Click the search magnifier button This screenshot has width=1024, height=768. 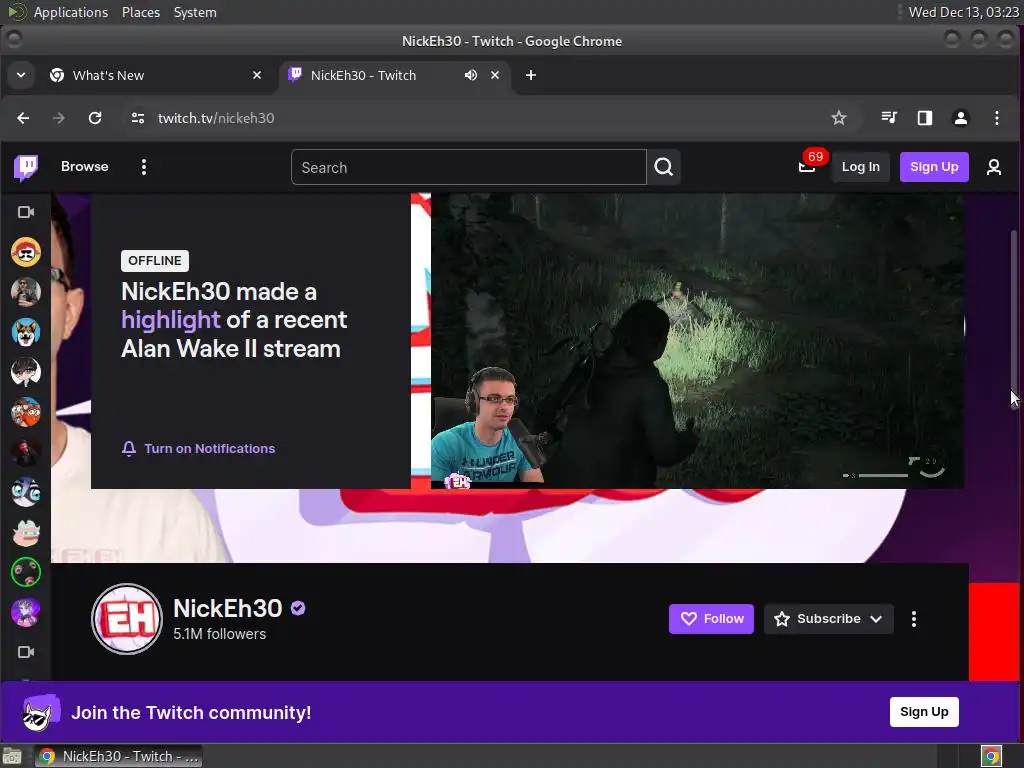[664, 167]
